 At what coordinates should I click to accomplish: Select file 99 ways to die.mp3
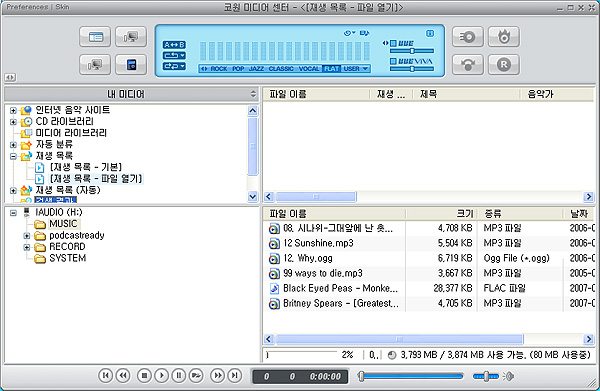tap(323, 273)
